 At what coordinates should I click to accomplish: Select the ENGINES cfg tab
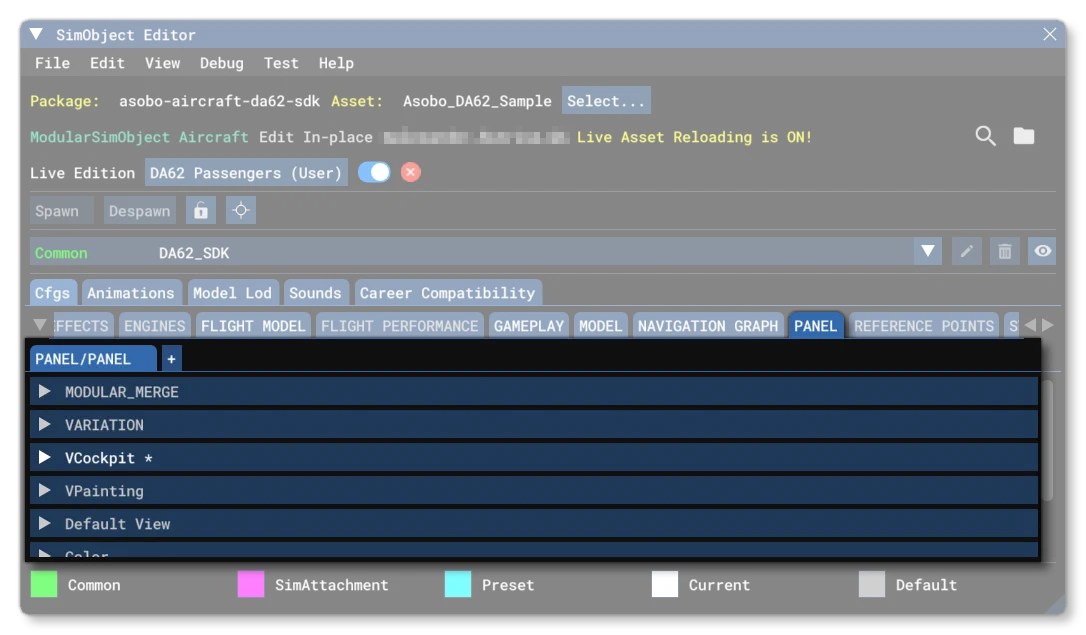(x=154, y=325)
